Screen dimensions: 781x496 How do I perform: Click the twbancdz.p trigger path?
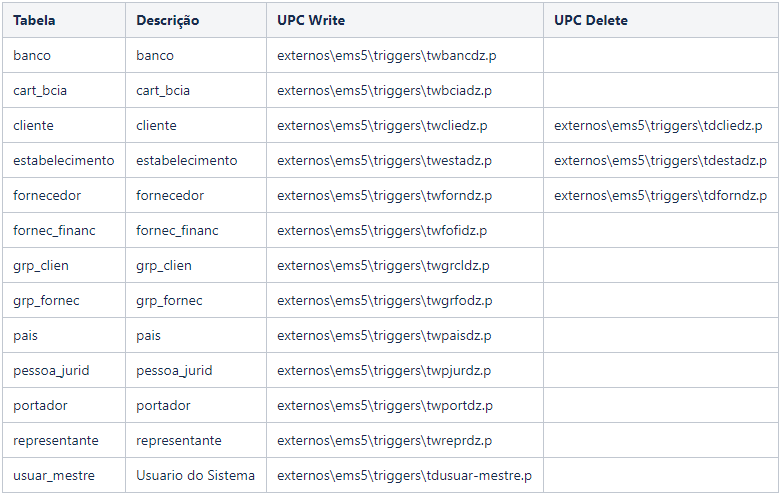tap(387, 55)
